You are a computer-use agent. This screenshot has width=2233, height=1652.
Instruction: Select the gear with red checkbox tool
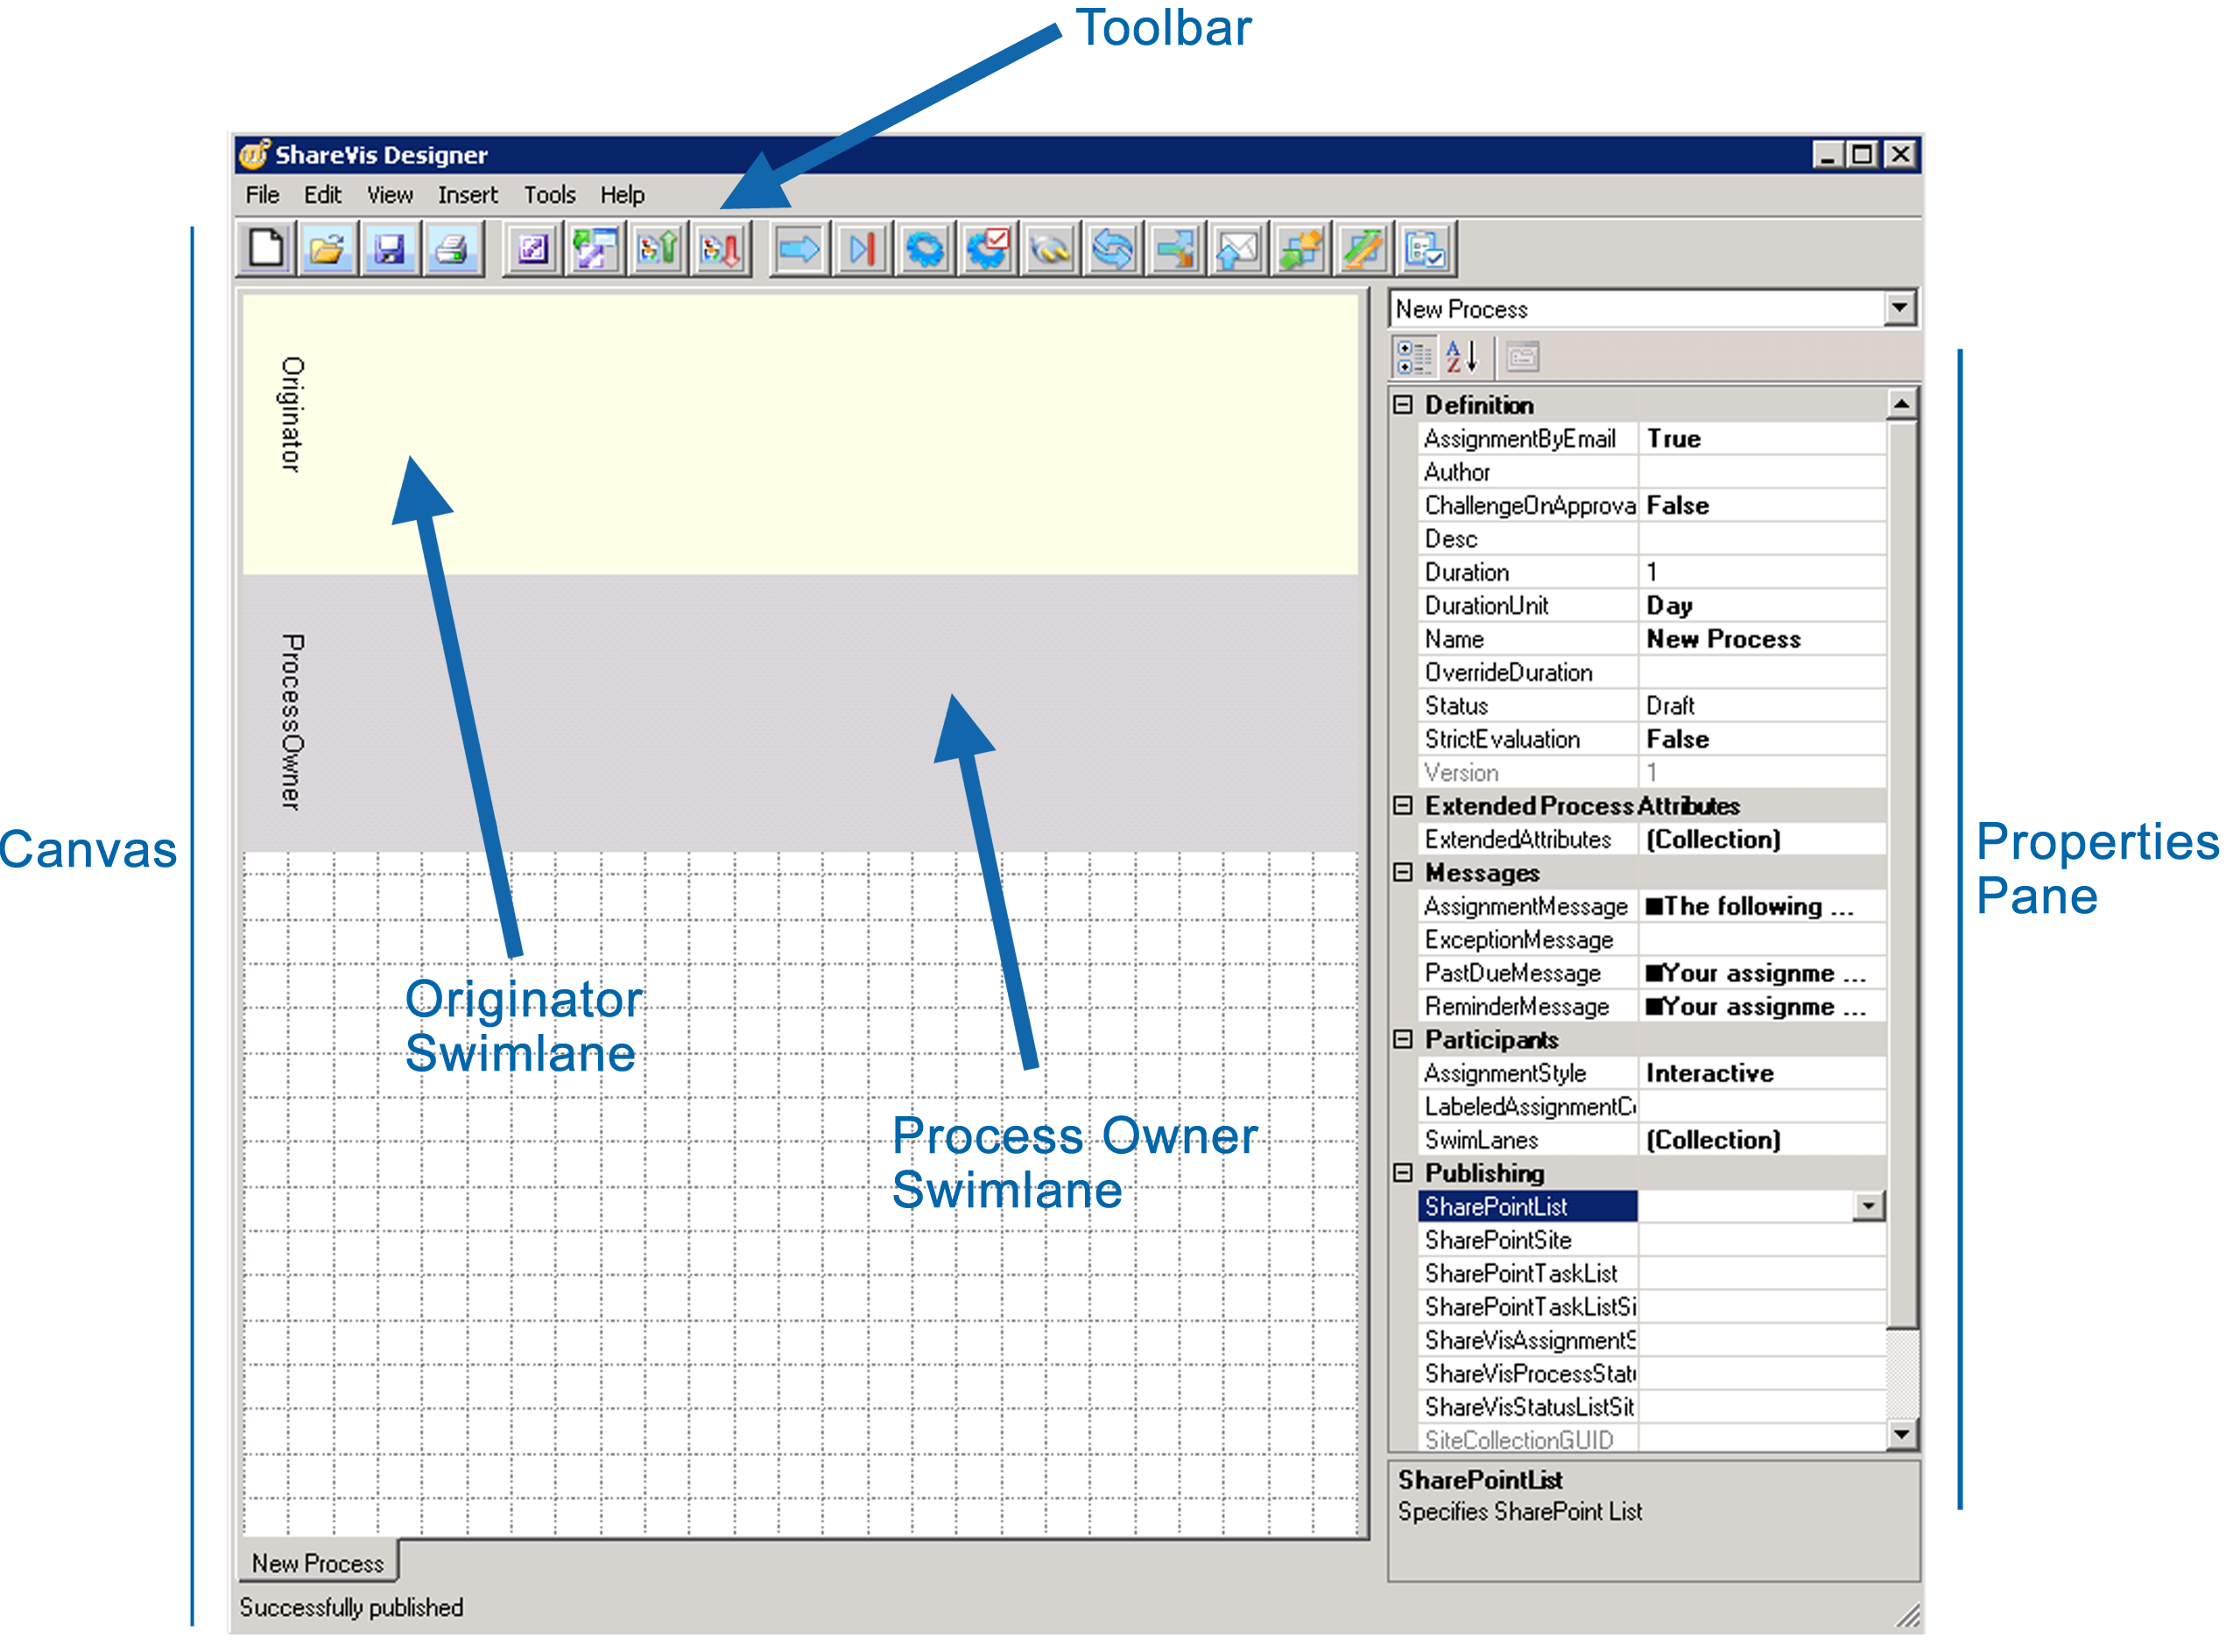coord(988,248)
